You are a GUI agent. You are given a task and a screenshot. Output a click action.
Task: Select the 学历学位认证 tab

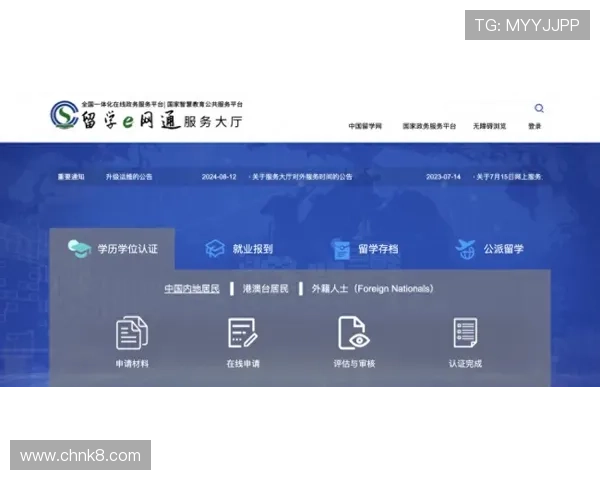(112, 249)
